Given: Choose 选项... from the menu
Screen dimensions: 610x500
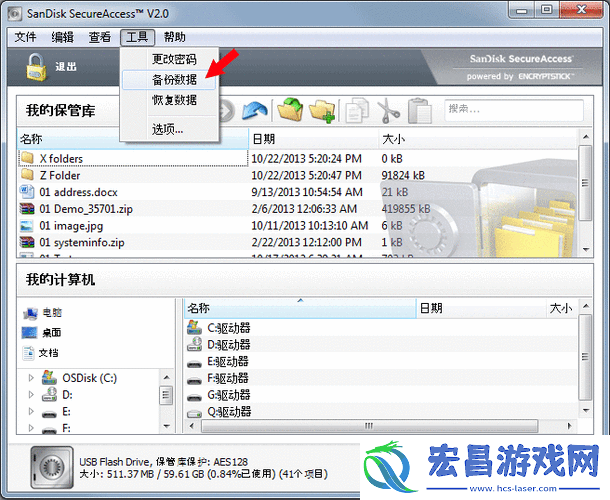Looking at the screenshot, I should (169, 129).
